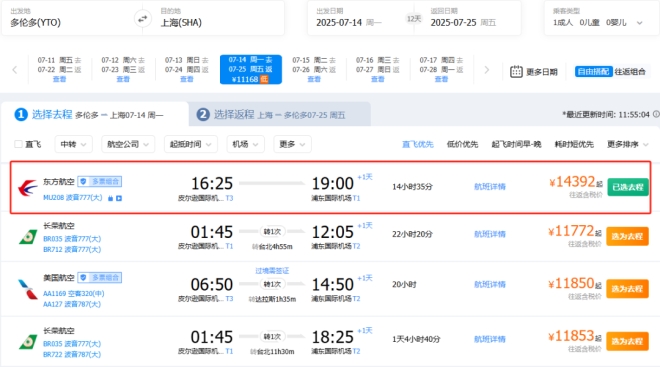
Task: Choose date pair 07-12 / 07-23
Action: (123, 69)
